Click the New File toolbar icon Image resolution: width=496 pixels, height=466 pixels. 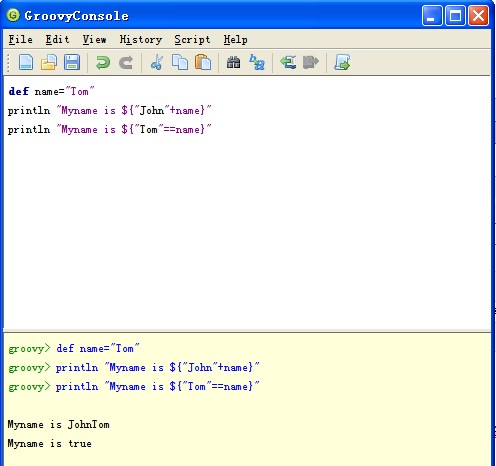click(26, 62)
